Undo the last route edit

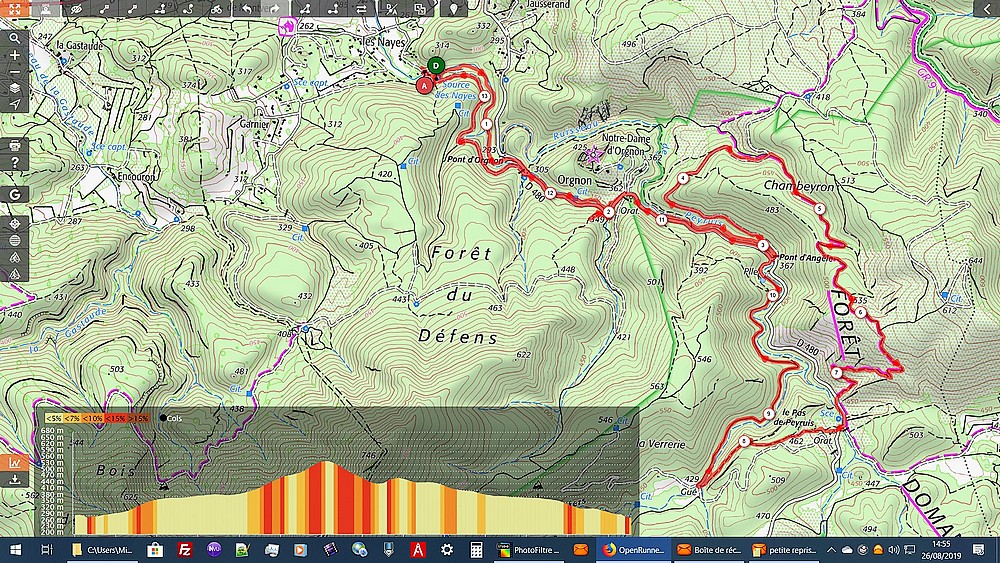pos(246,8)
